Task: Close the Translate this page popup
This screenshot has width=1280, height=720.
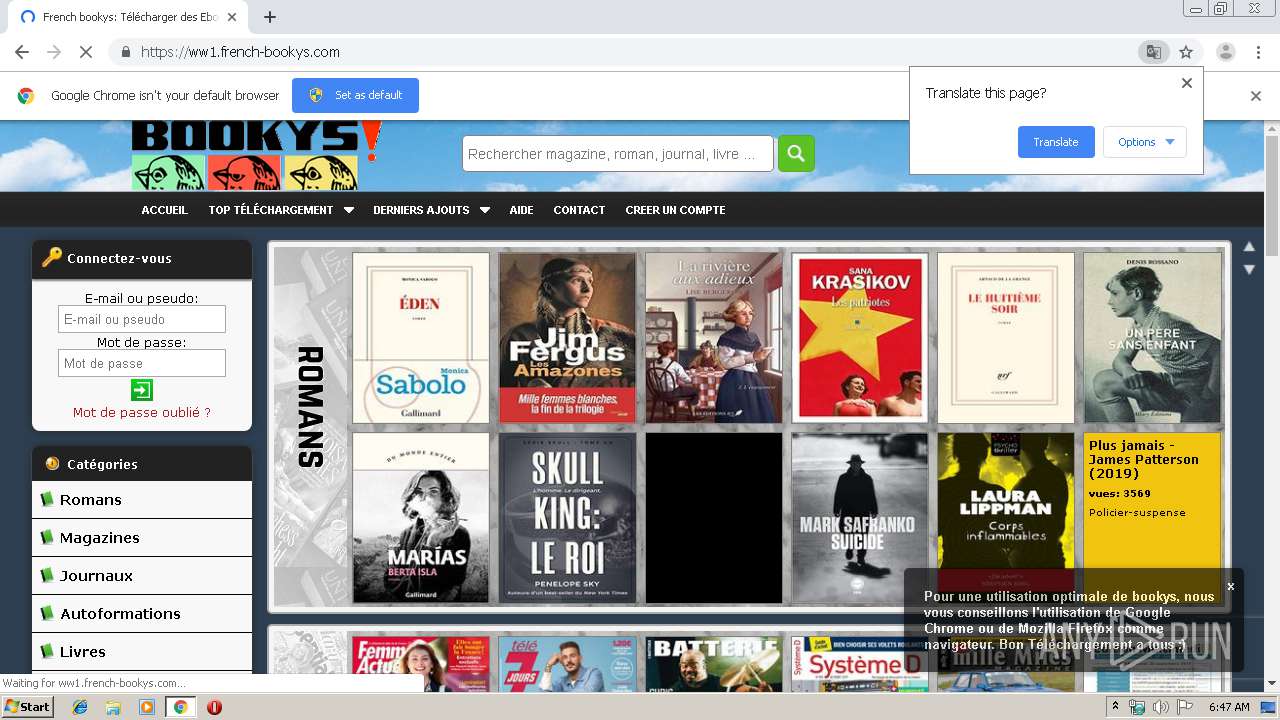Action: [x=1187, y=83]
